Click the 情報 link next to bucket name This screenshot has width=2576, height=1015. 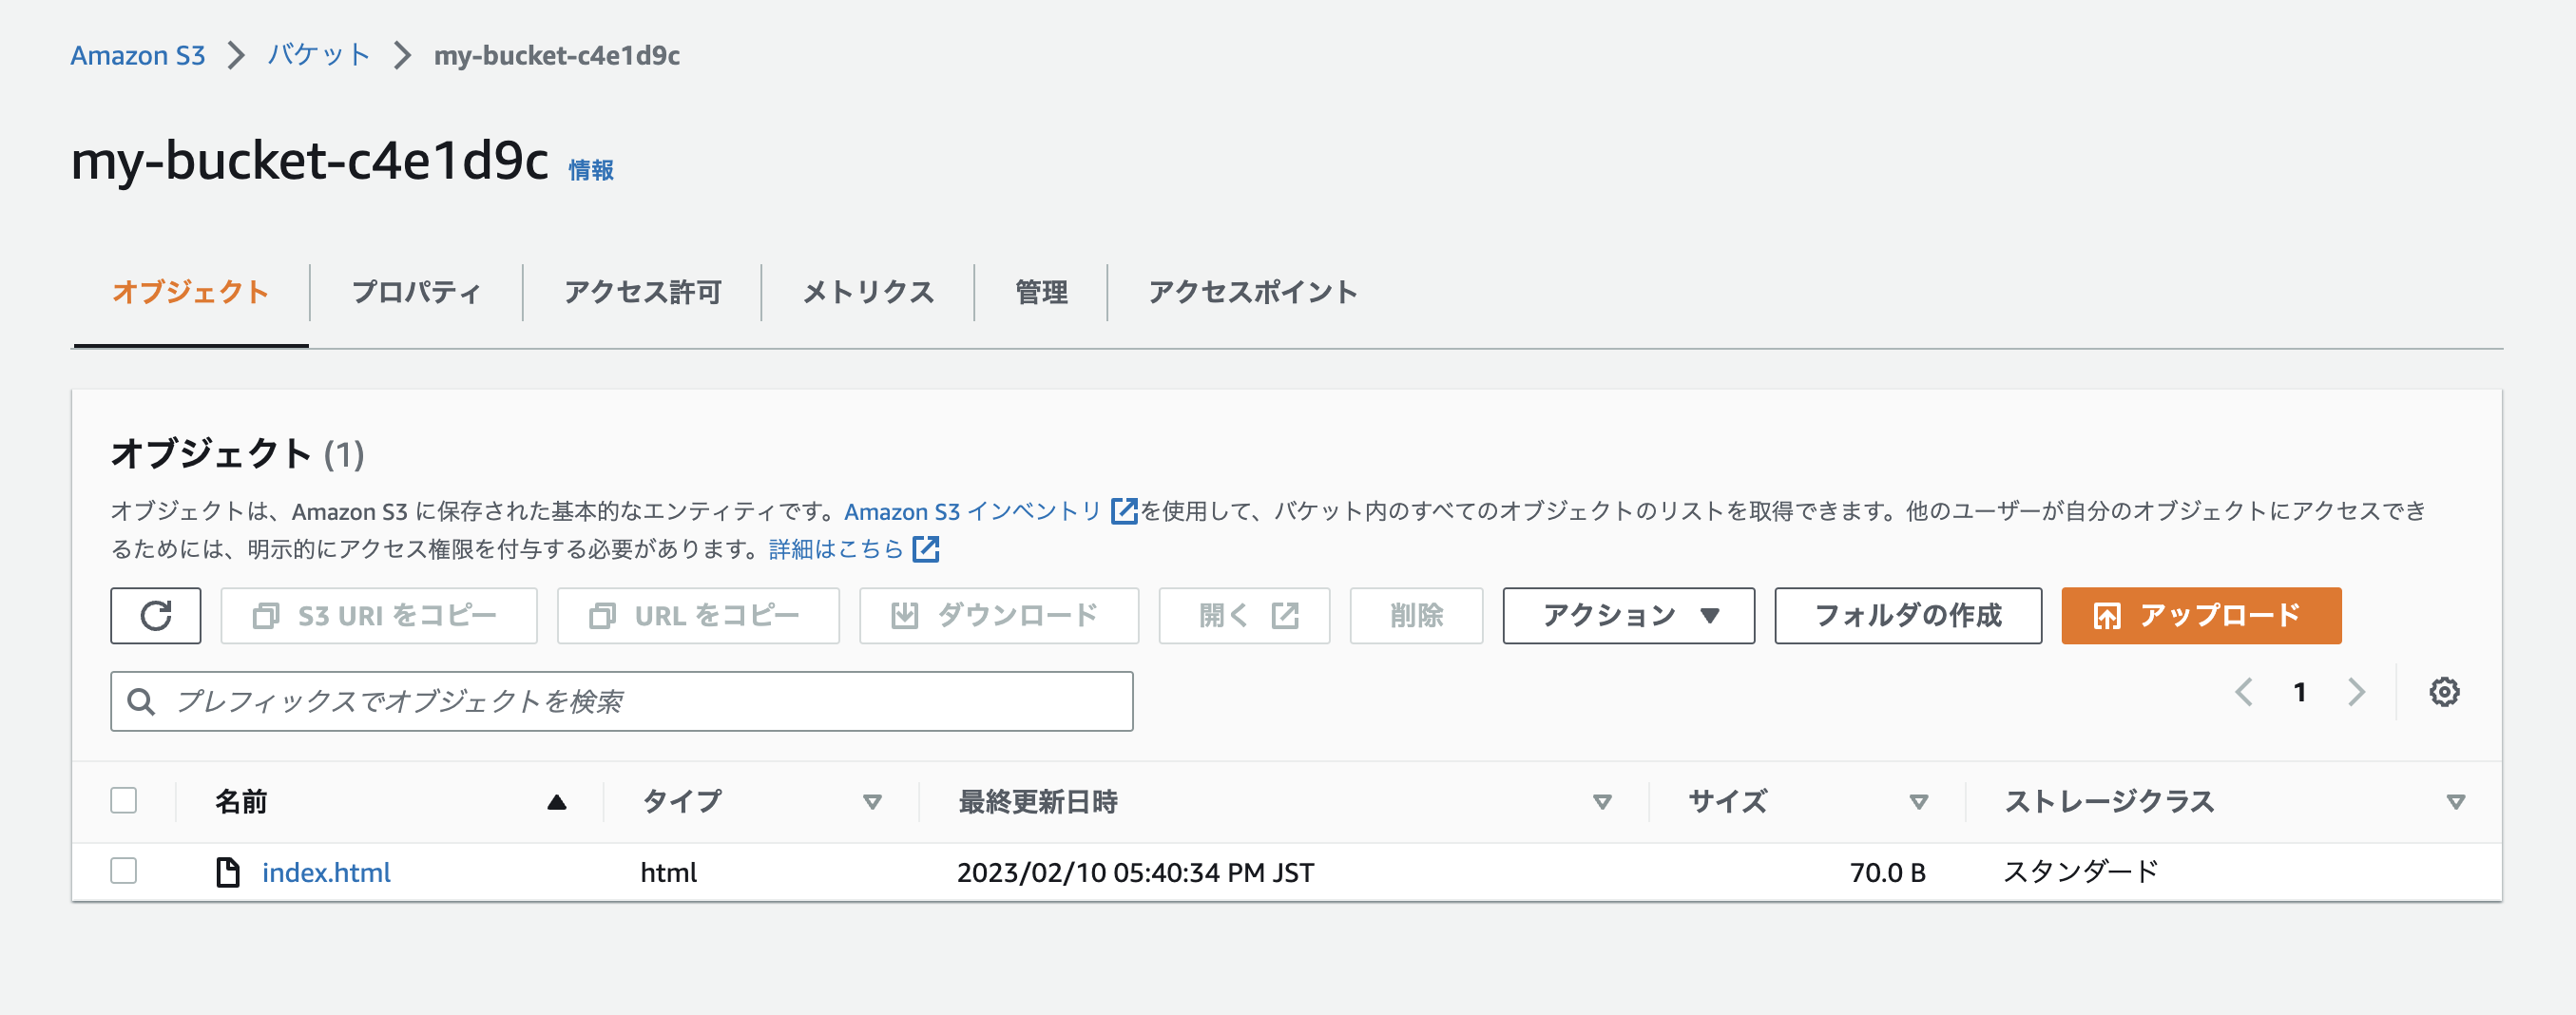point(591,170)
